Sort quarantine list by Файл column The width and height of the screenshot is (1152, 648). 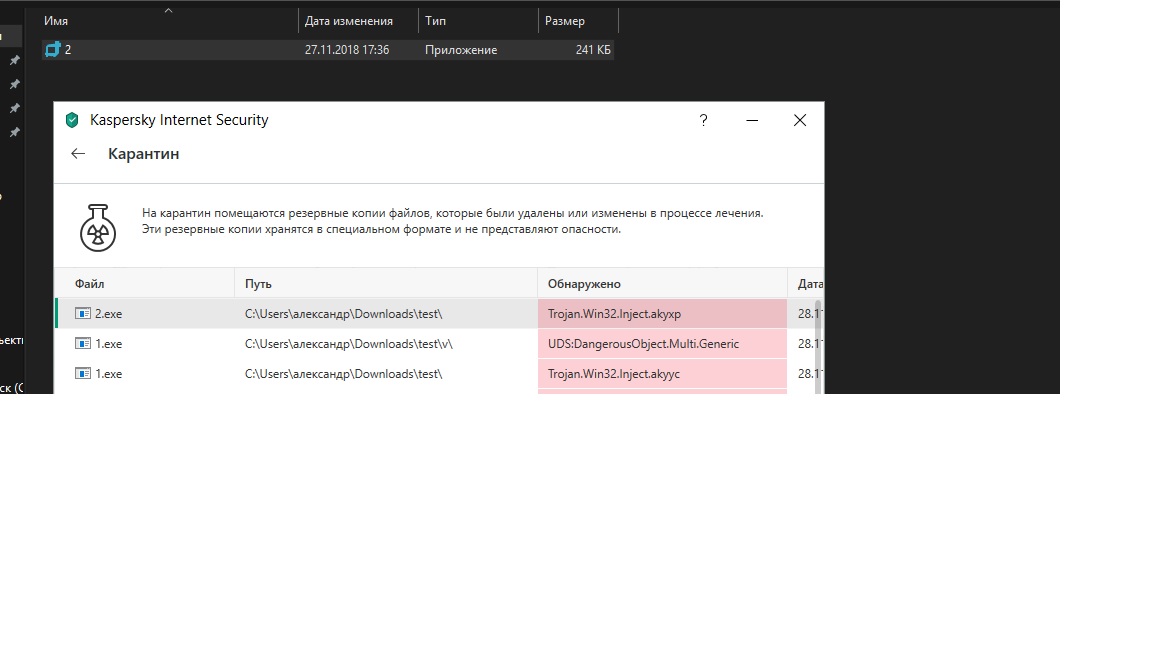[89, 284]
